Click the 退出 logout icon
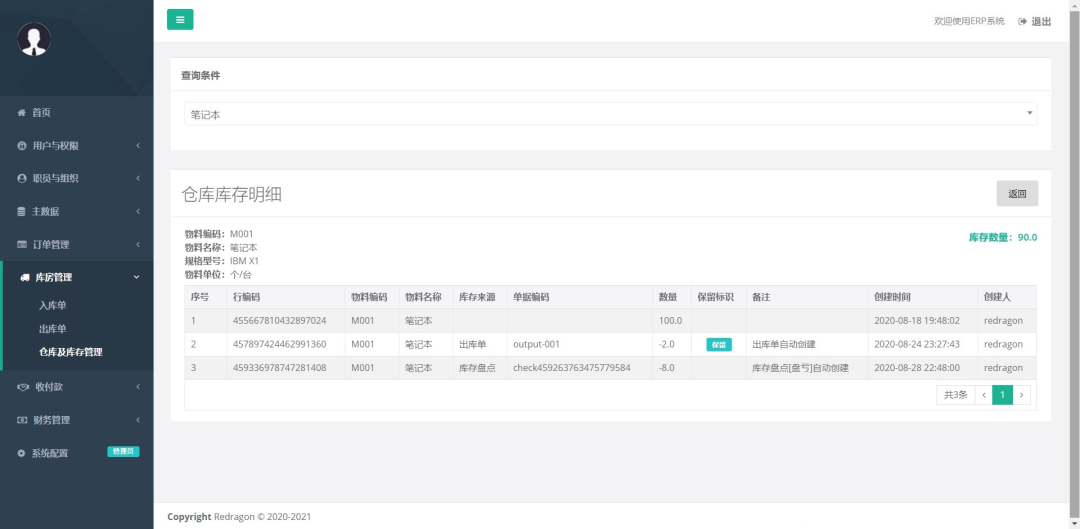This screenshot has height=529, width=1080. pyautogui.click(x=1023, y=21)
